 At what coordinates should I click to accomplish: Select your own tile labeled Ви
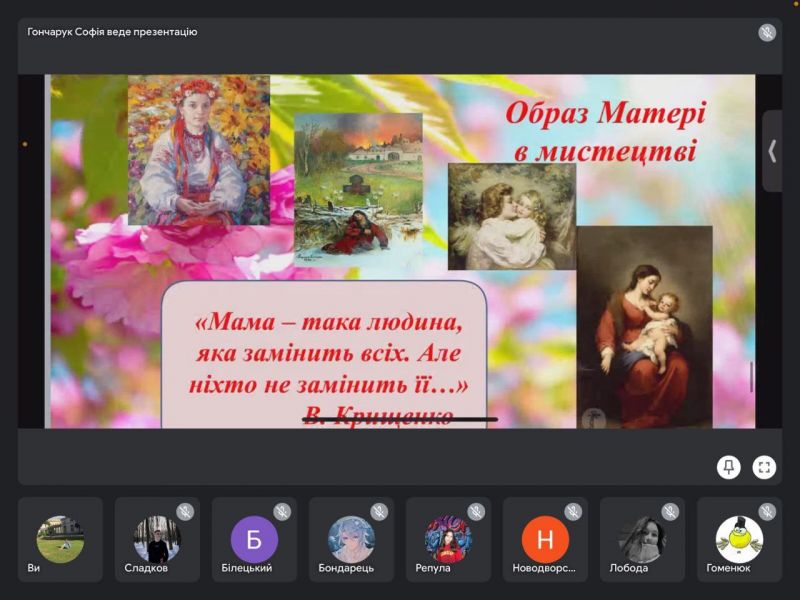pos(60,539)
